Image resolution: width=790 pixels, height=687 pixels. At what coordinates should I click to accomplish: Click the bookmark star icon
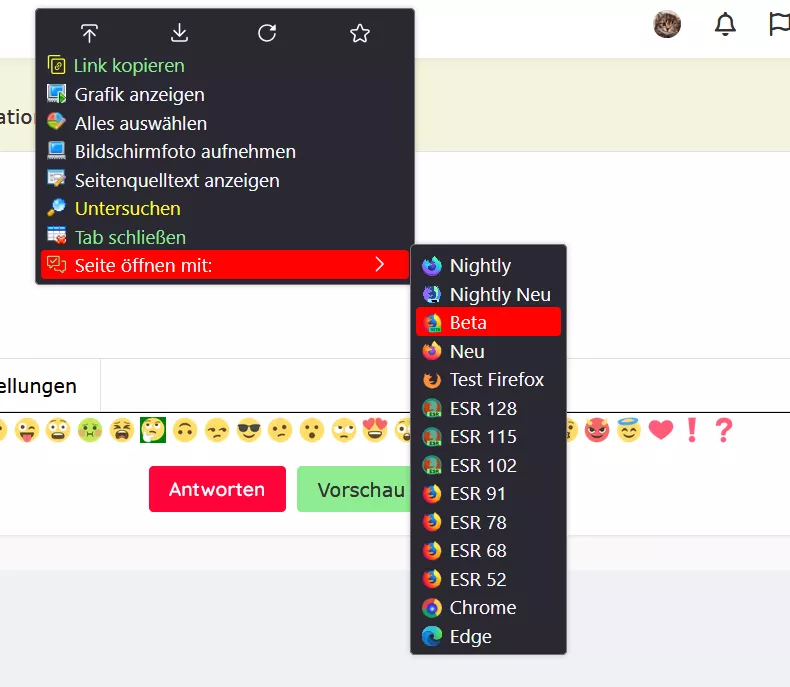click(x=360, y=33)
